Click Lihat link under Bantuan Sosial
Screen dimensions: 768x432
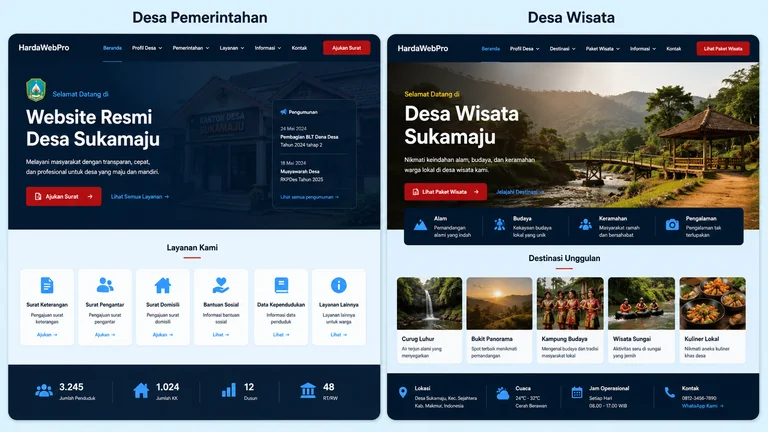point(221,335)
